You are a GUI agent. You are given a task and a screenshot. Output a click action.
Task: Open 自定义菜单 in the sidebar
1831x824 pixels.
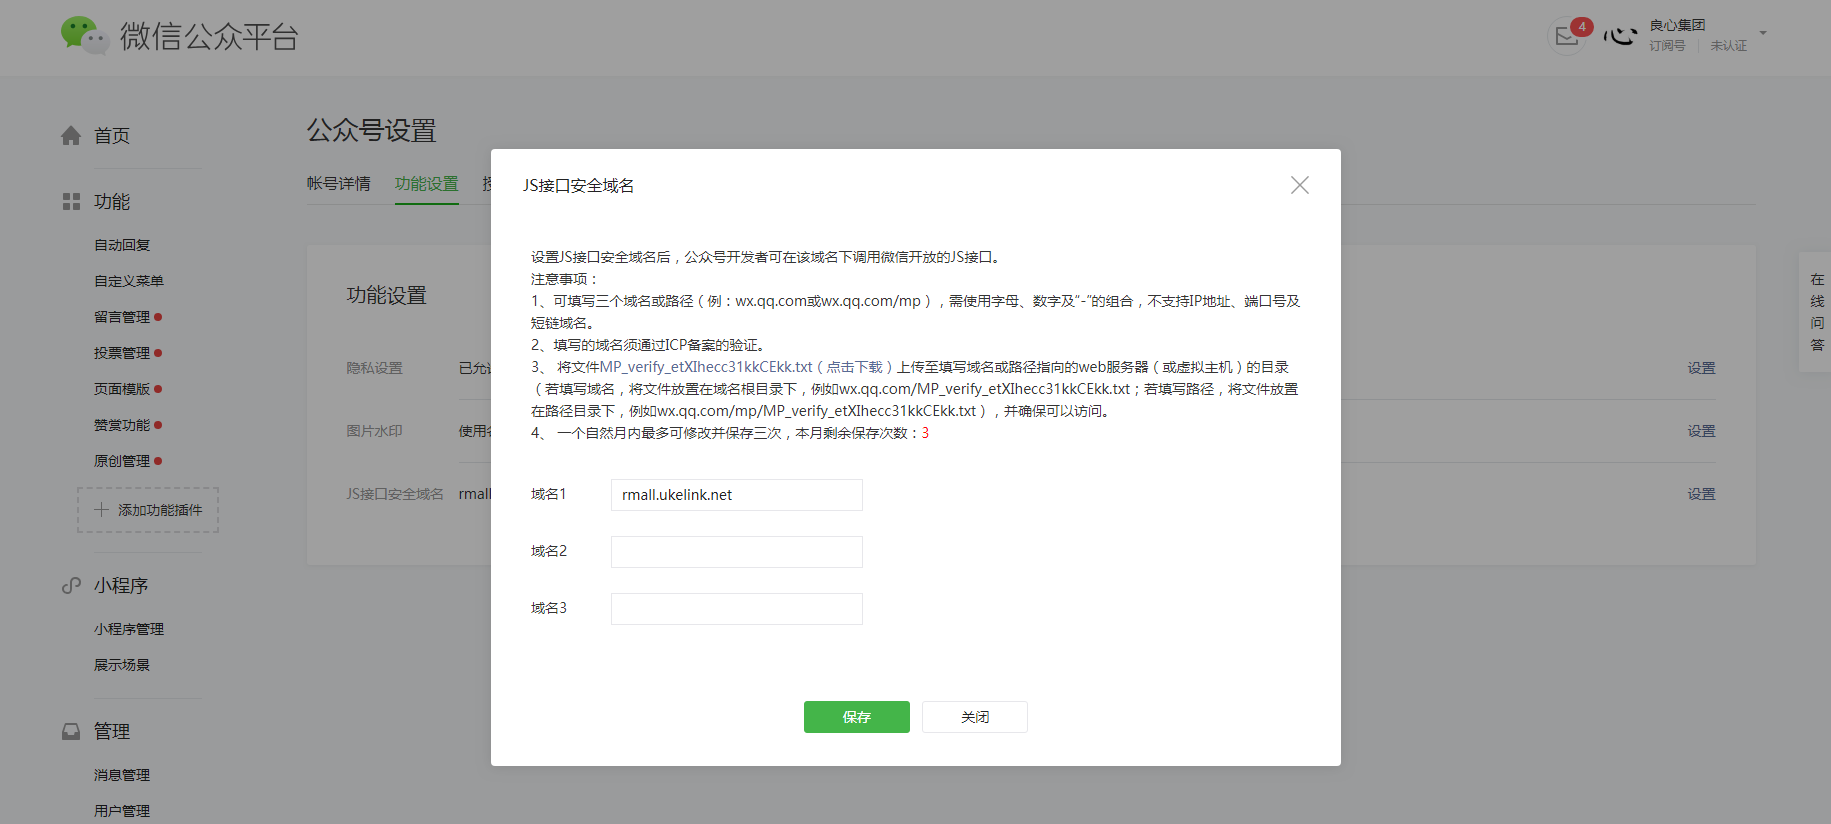coord(129,281)
